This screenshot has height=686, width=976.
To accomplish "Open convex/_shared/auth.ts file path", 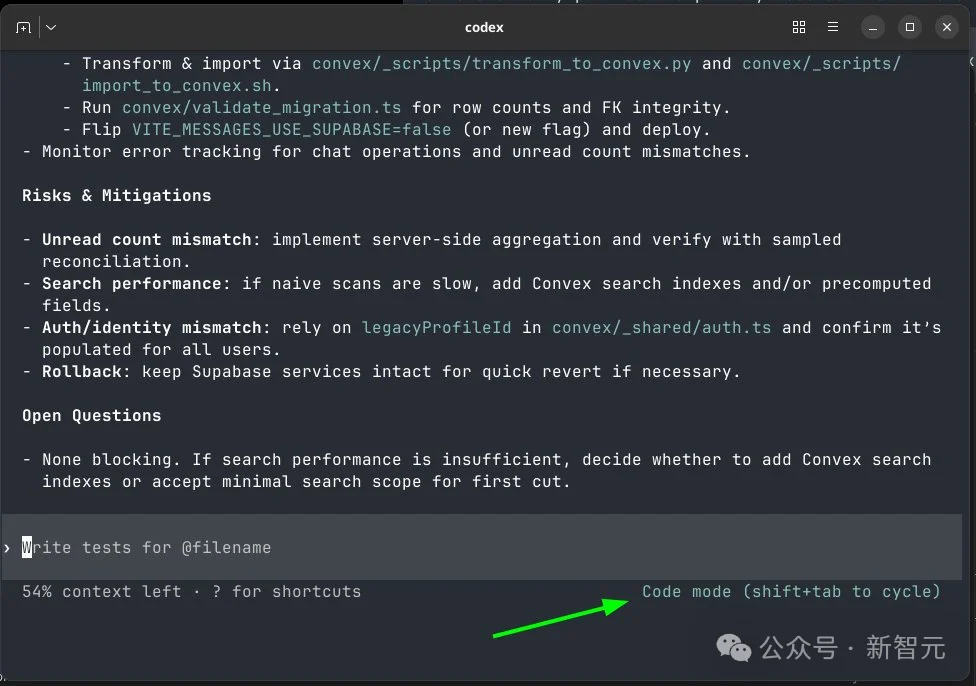I will (x=661, y=328).
